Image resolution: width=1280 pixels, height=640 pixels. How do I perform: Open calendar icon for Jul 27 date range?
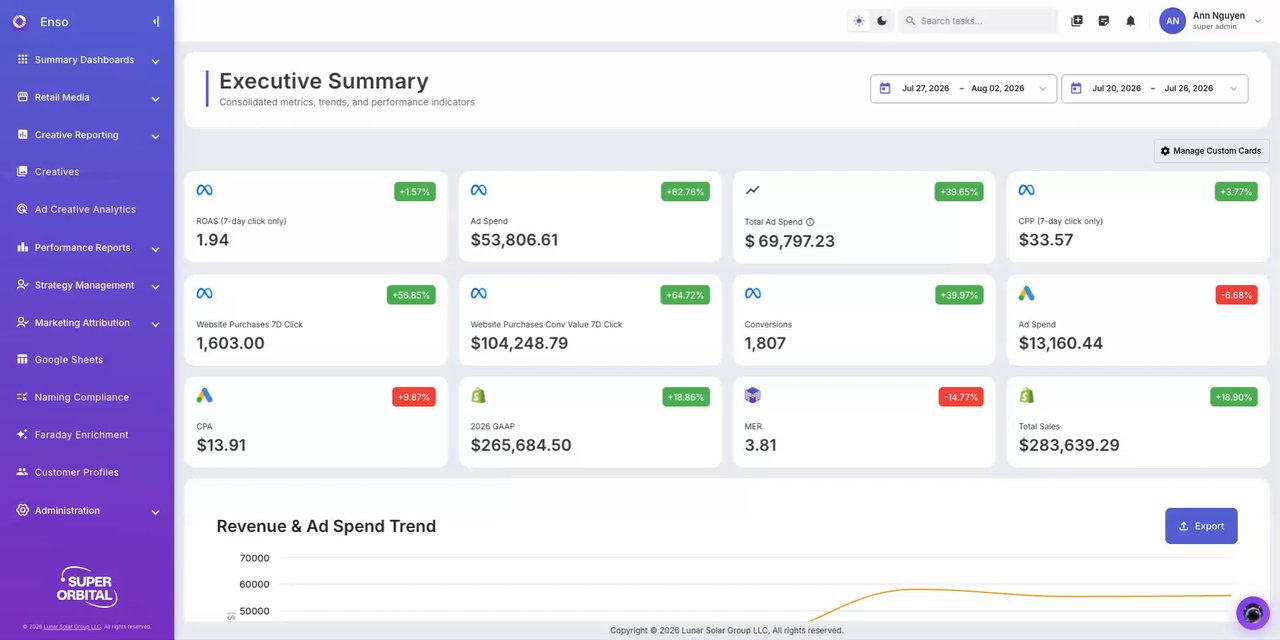pyautogui.click(x=885, y=88)
